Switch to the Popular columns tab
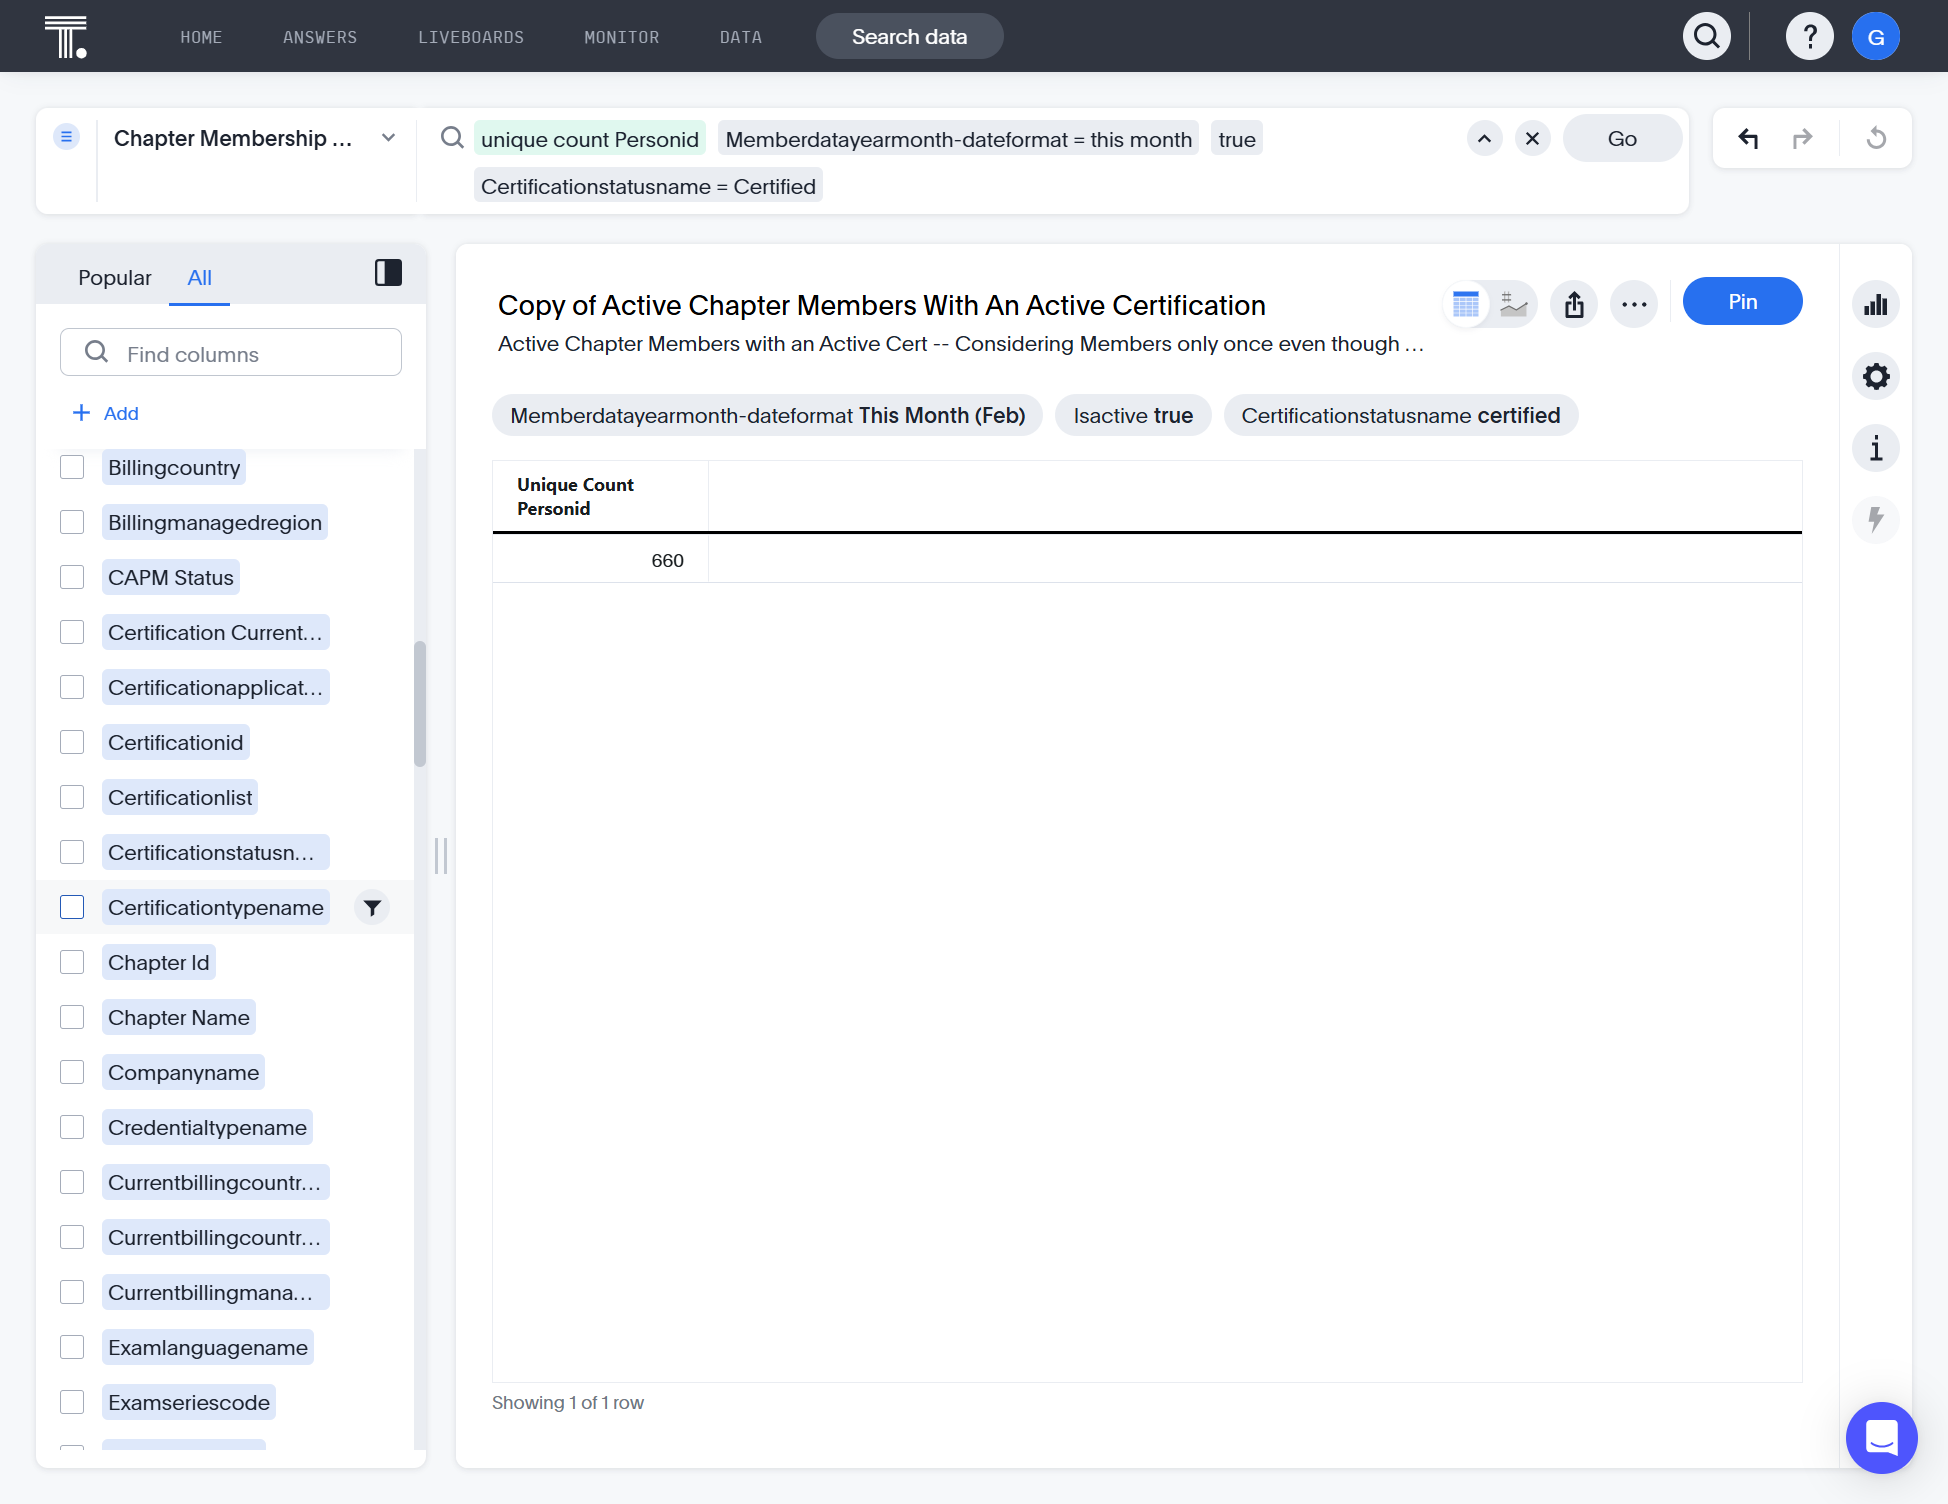The width and height of the screenshot is (1948, 1504). point(115,278)
